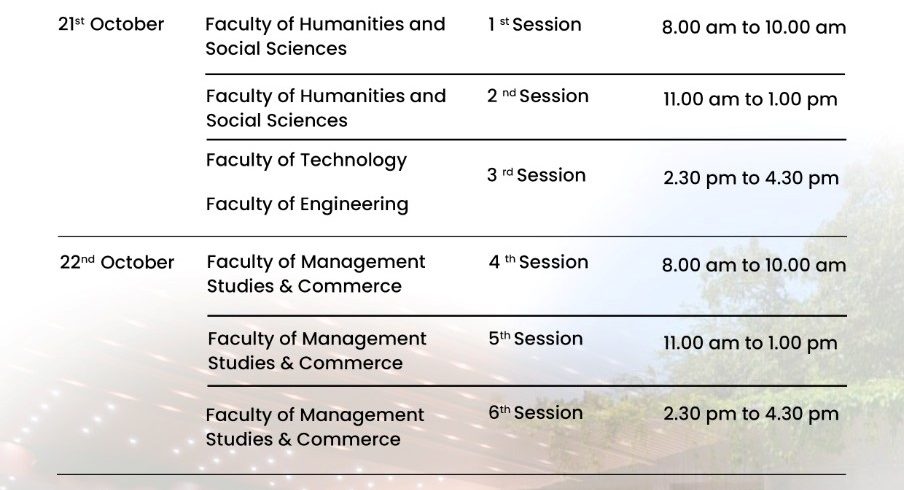The height and width of the screenshot is (490, 904).
Task: Click the 1st Session time 8.00 am to 10.00 am
Action: click(x=754, y=27)
